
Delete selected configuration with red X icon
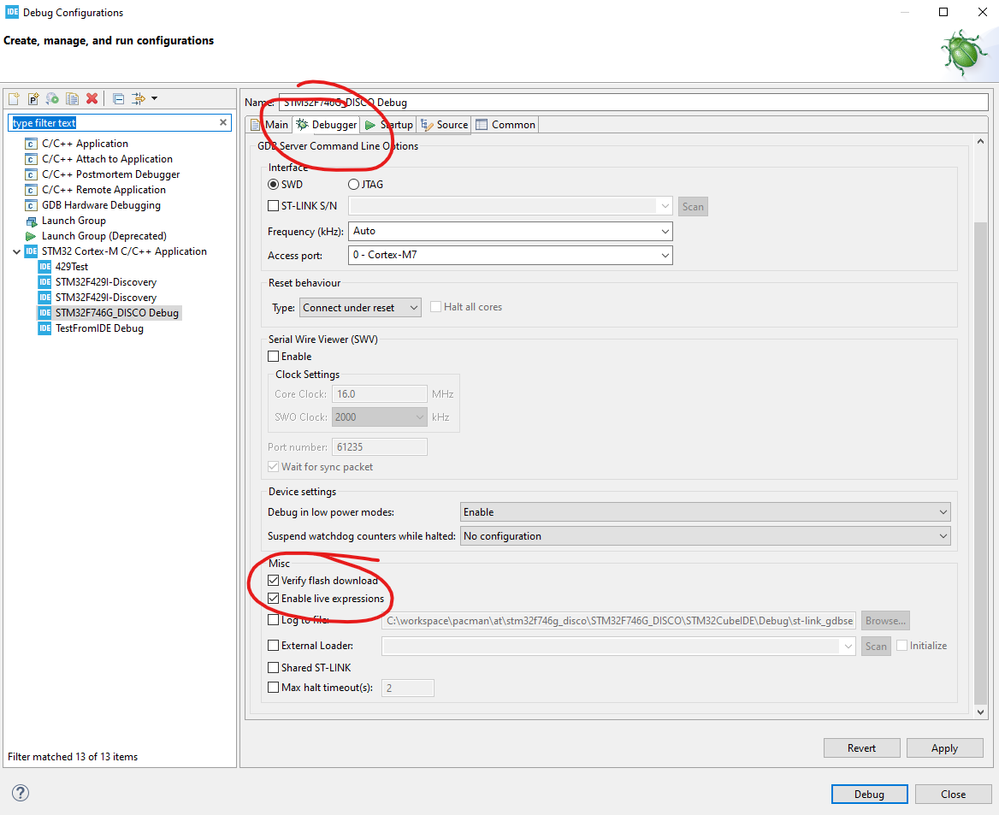tap(92, 99)
